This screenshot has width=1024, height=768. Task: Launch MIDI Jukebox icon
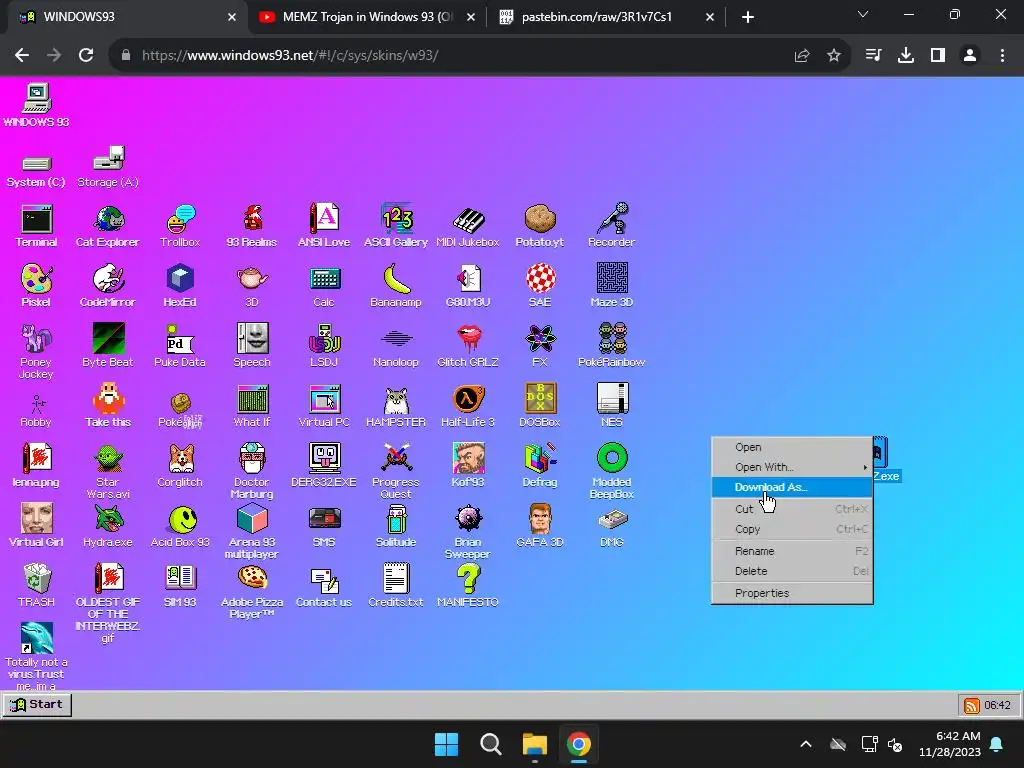[468, 226]
